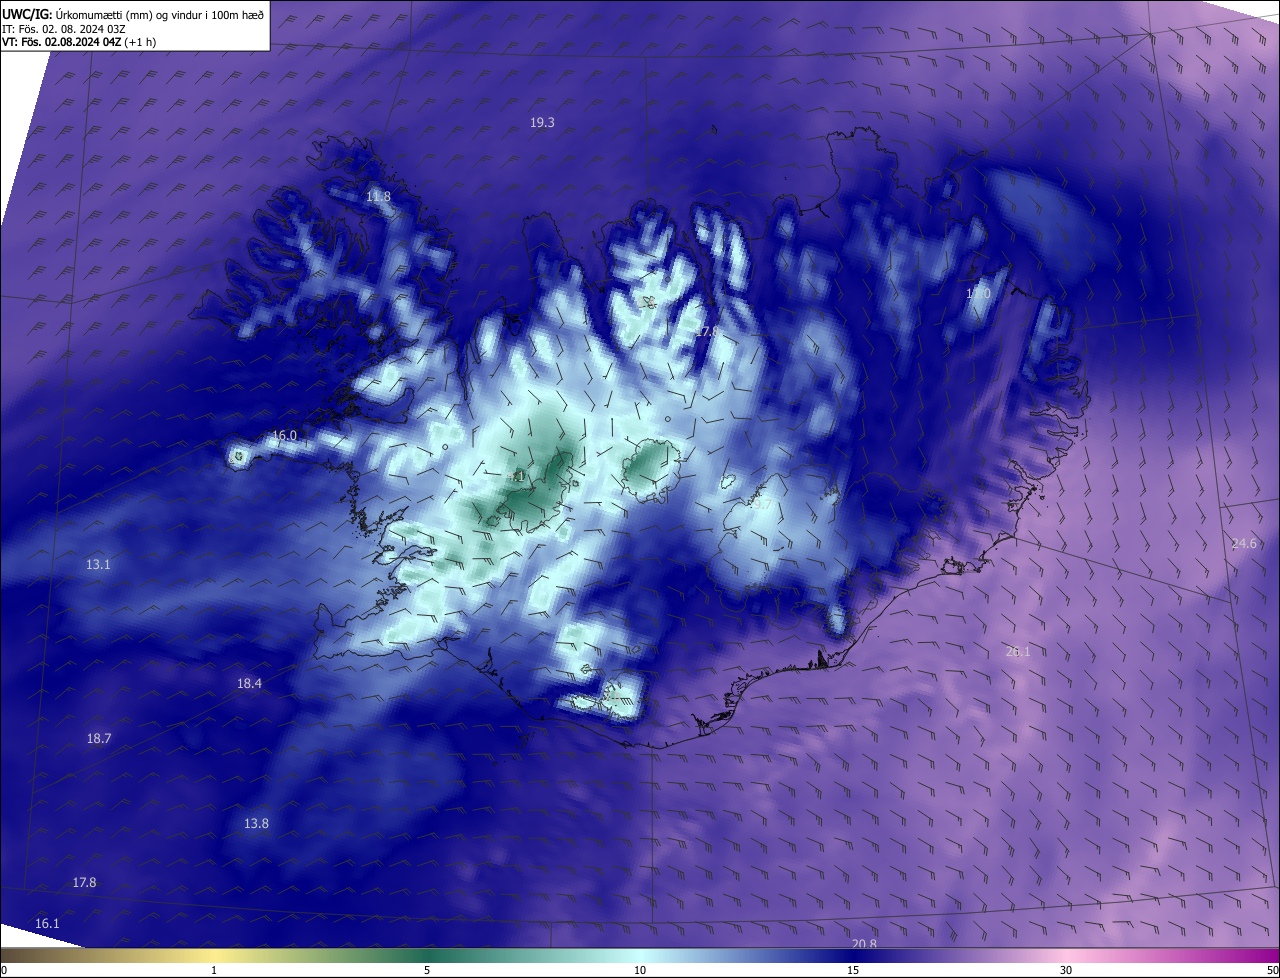Click the 11.0 value in northeast Iceland
Screen dimensions: 1280x978
coord(978,294)
